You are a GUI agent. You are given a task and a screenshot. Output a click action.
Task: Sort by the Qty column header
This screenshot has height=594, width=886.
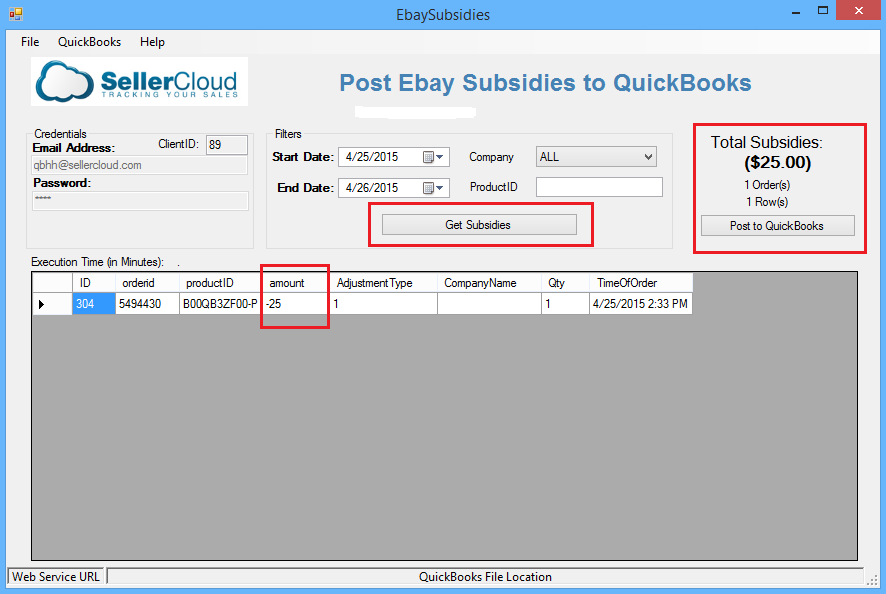565,283
